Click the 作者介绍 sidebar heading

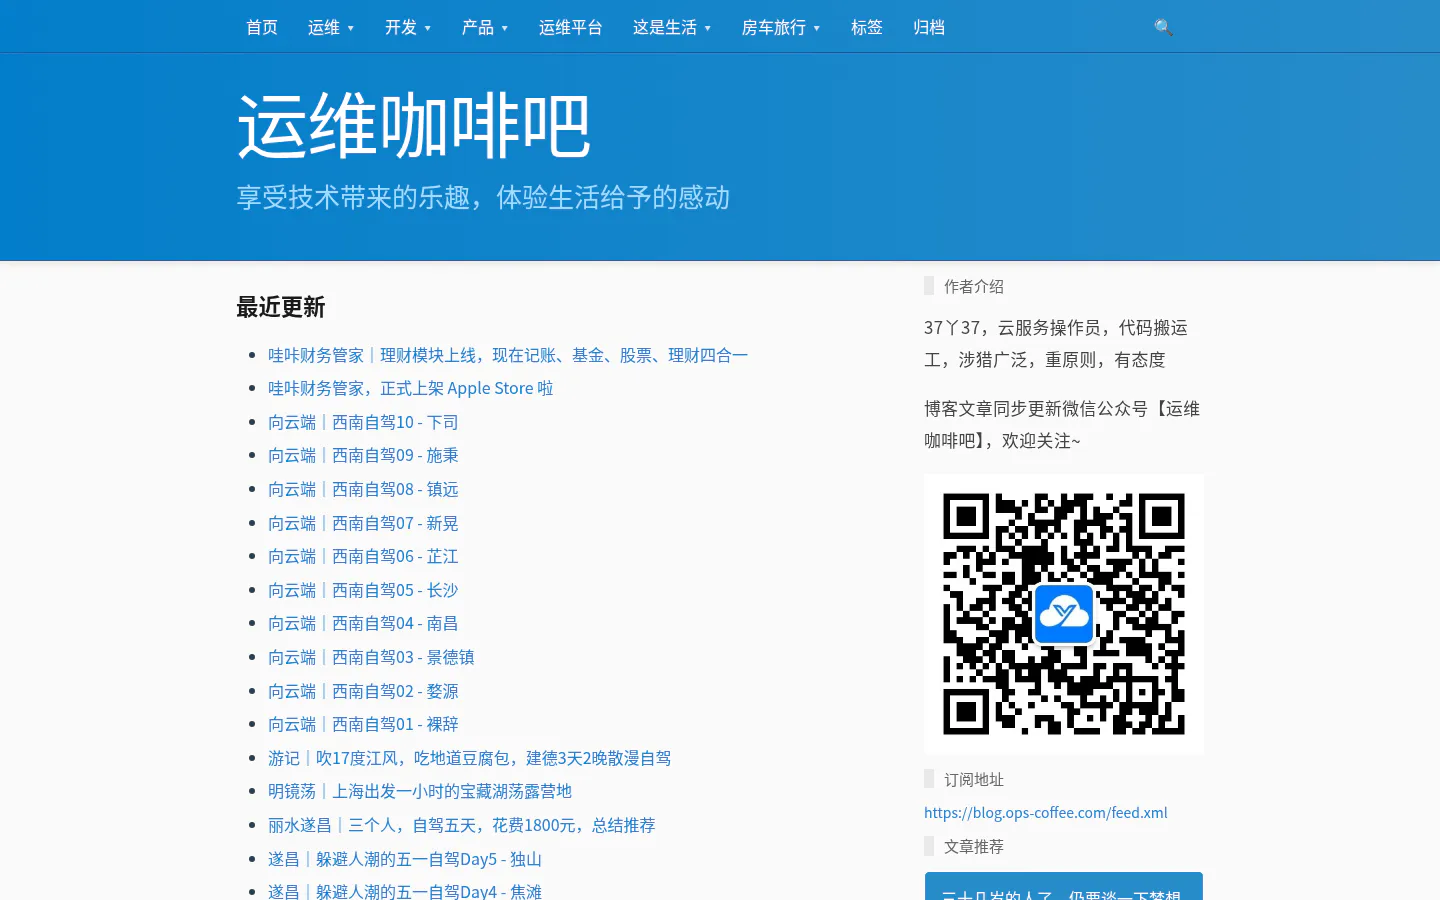tap(974, 286)
